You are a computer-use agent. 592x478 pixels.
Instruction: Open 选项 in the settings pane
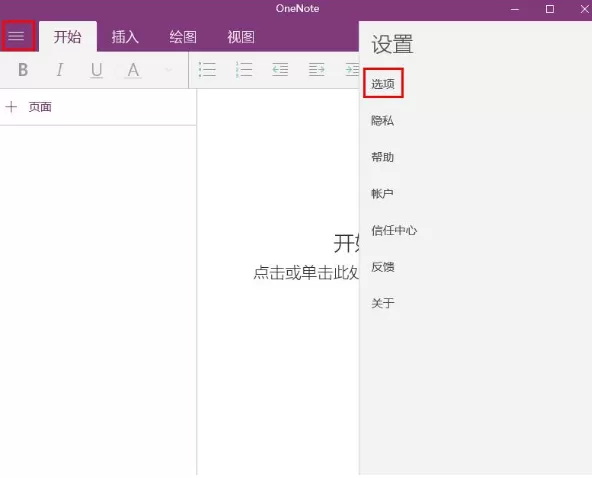pyautogui.click(x=383, y=84)
